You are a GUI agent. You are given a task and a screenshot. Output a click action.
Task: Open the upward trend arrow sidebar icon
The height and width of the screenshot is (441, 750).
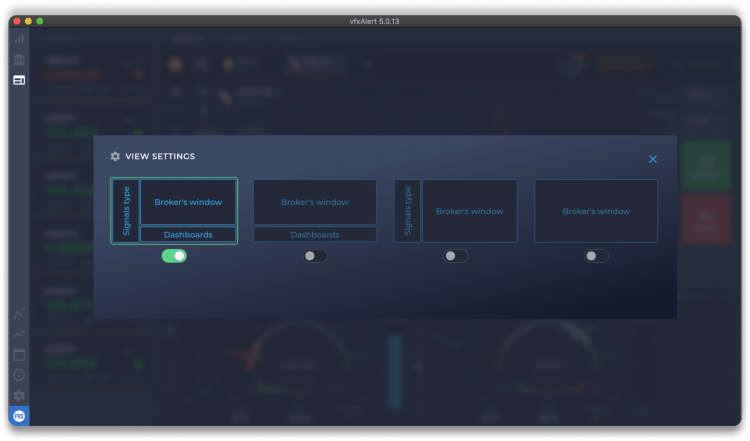click(x=19, y=334)
